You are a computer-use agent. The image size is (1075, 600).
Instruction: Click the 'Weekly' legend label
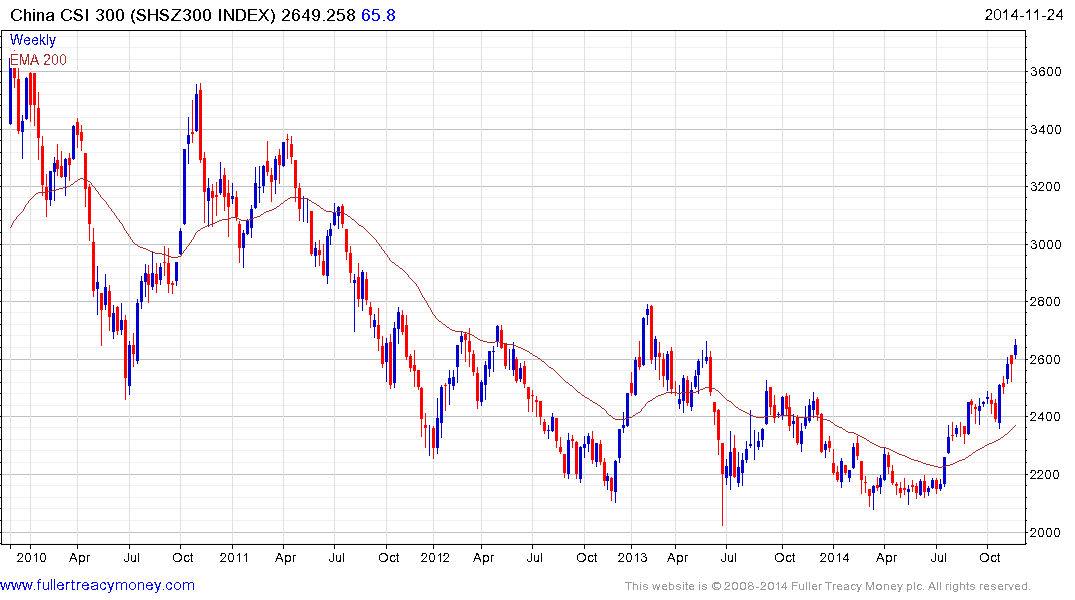33,40
